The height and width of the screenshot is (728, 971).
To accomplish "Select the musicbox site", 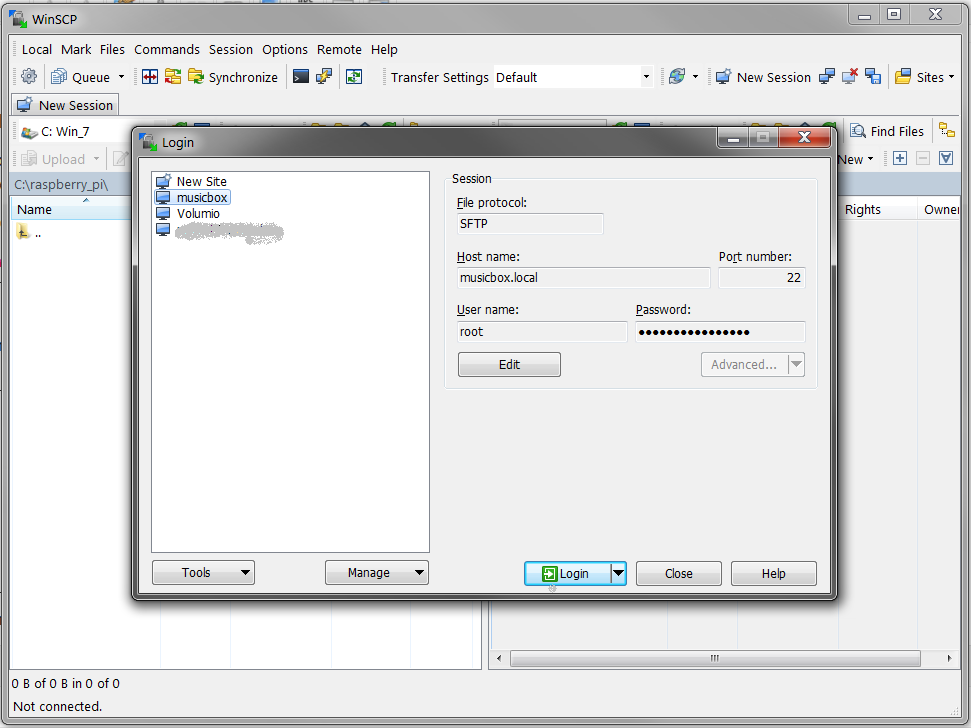I will (202, 198).
